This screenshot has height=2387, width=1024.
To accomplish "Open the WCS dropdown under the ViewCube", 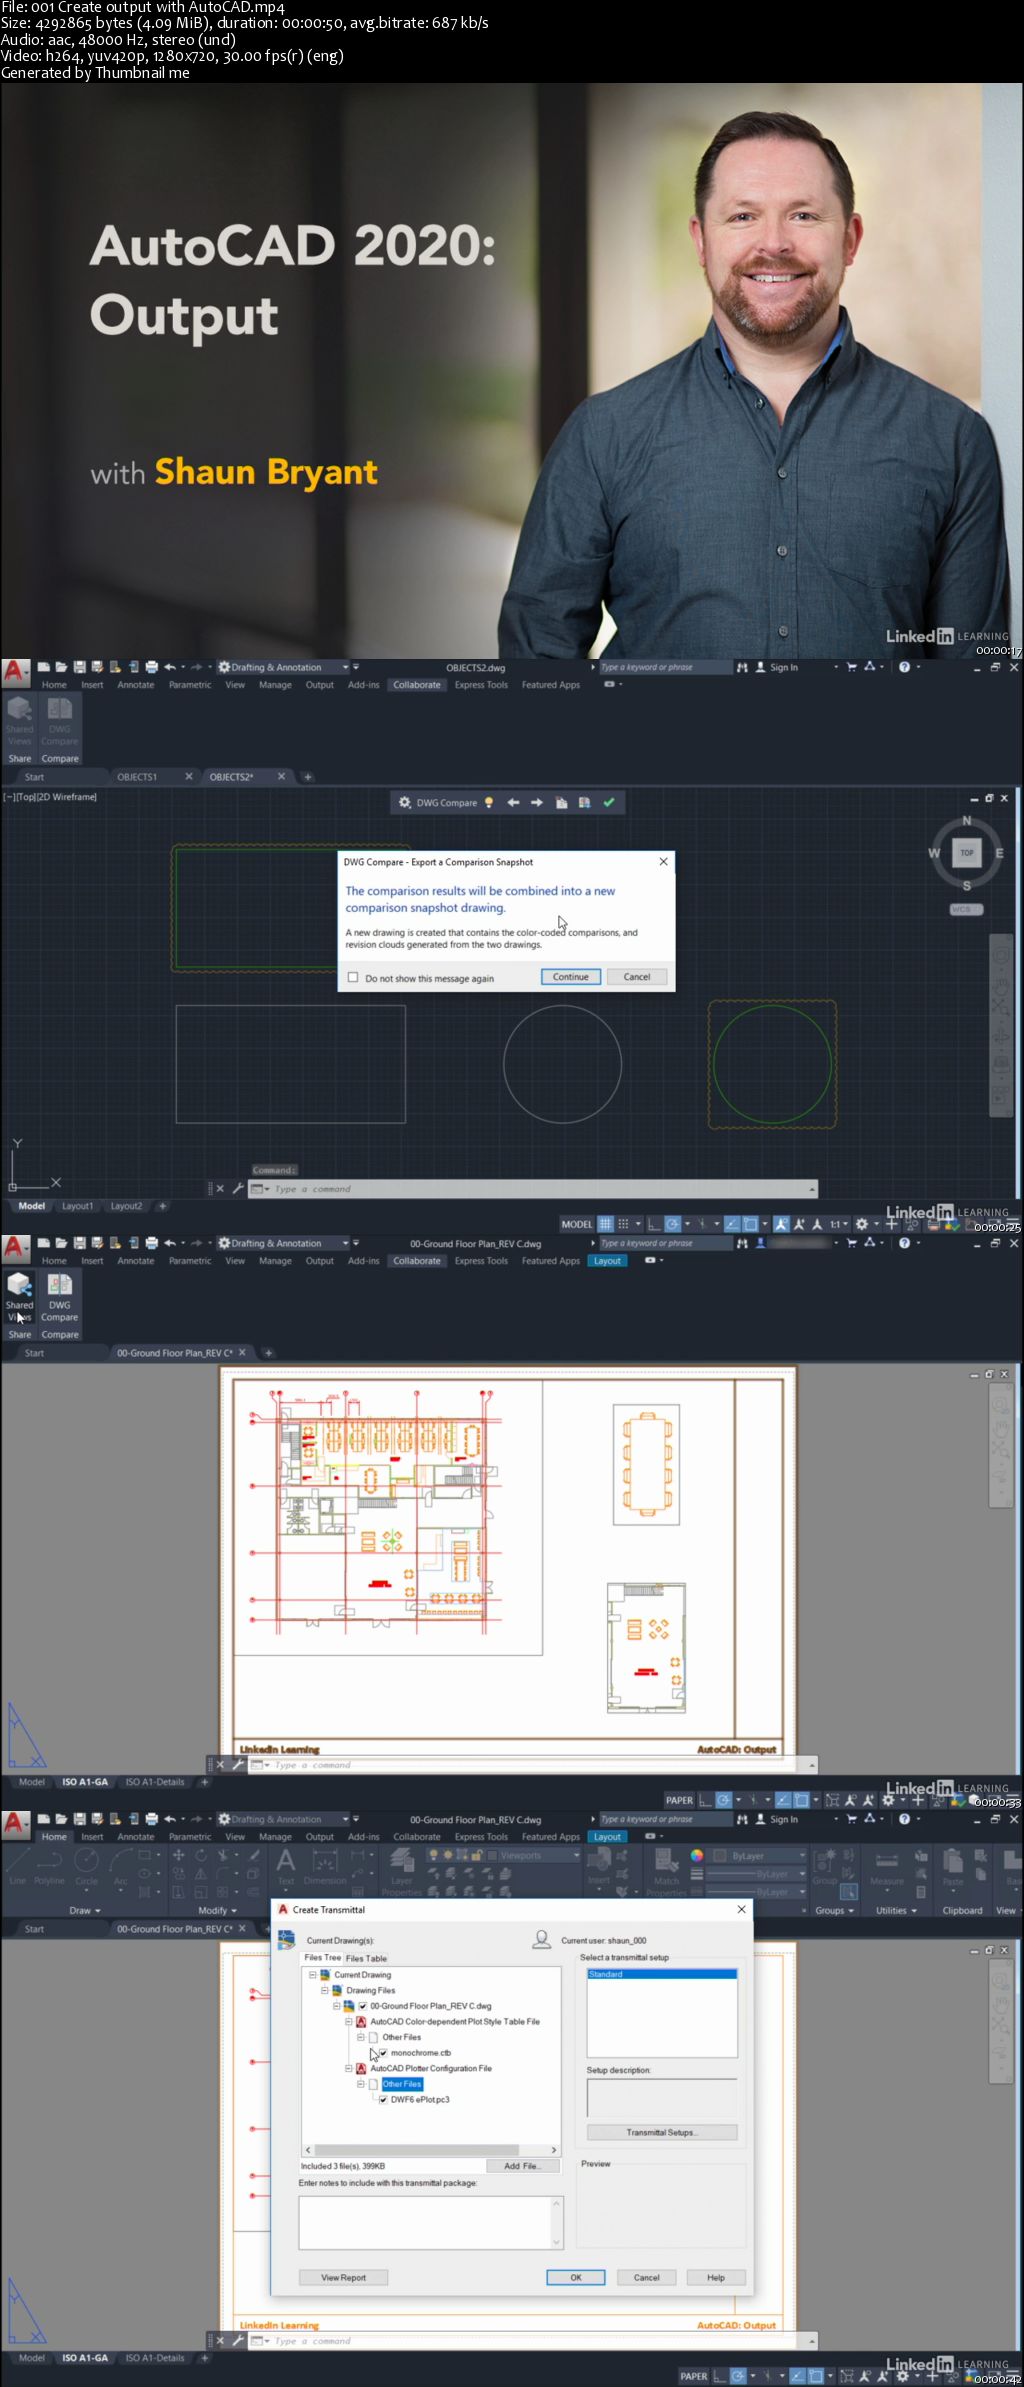I will coord(967,909).
